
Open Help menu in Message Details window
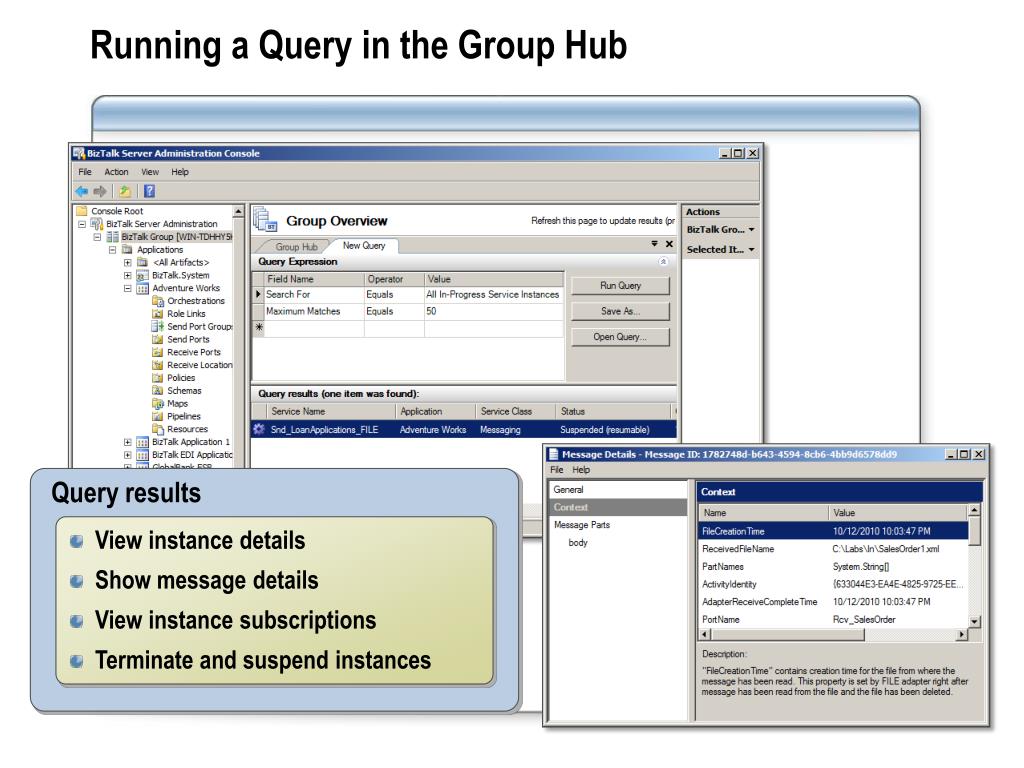click(x=581, y=470)
